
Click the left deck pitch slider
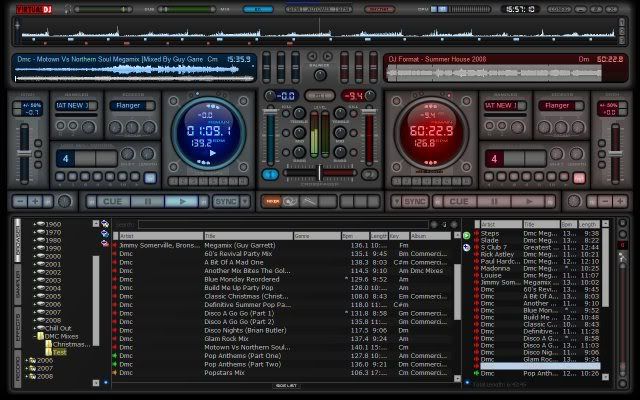[x=24, y=154]
